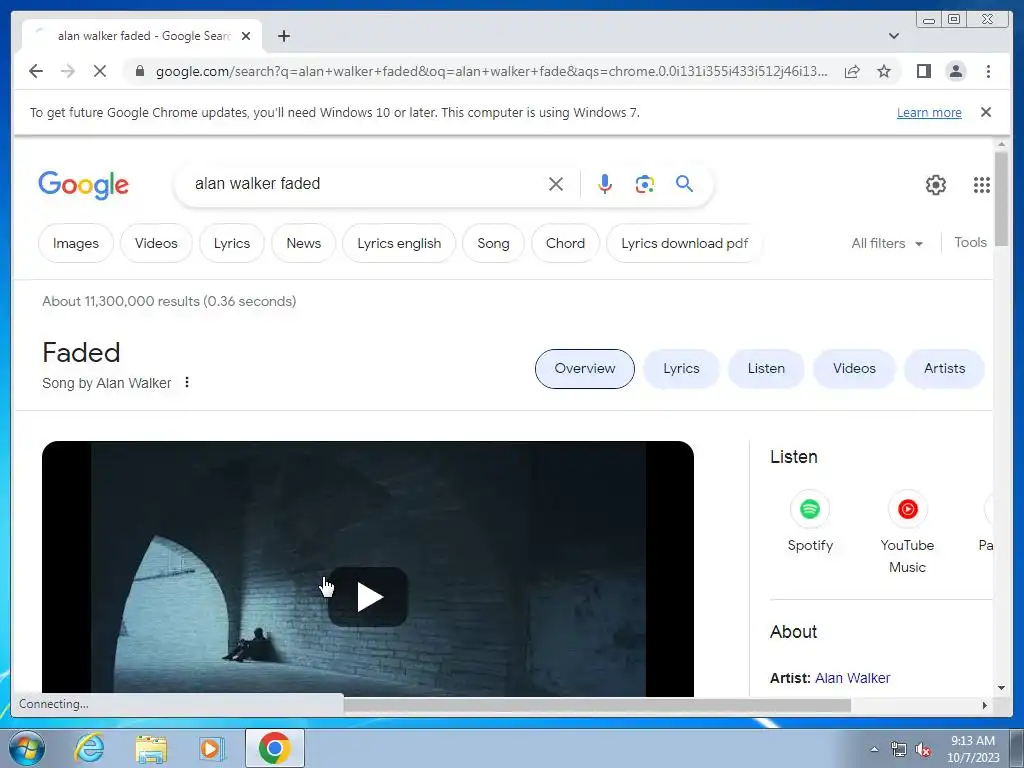
Task: Open the taskbar clock and date
Action: coord(973,749)
